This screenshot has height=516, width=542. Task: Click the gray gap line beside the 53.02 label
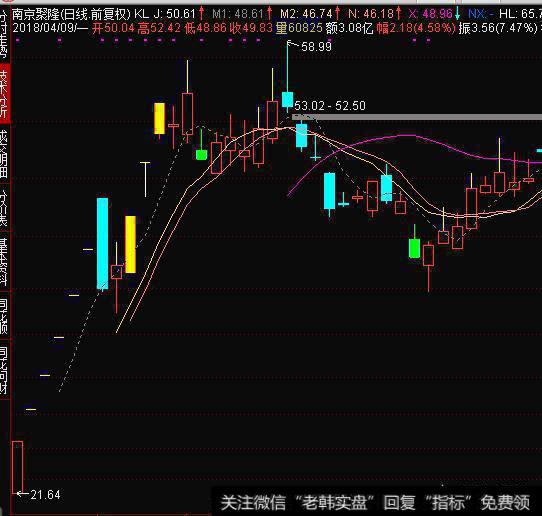tap(417, 118)
